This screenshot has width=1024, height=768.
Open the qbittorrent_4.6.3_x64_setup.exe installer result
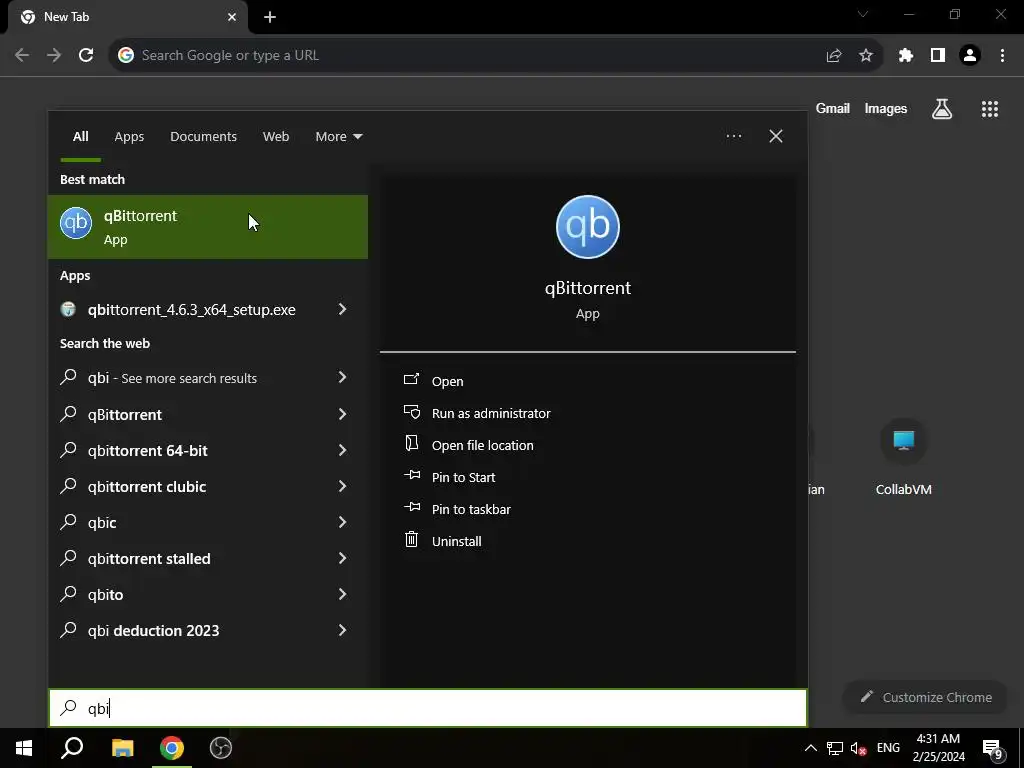[191, 310]
